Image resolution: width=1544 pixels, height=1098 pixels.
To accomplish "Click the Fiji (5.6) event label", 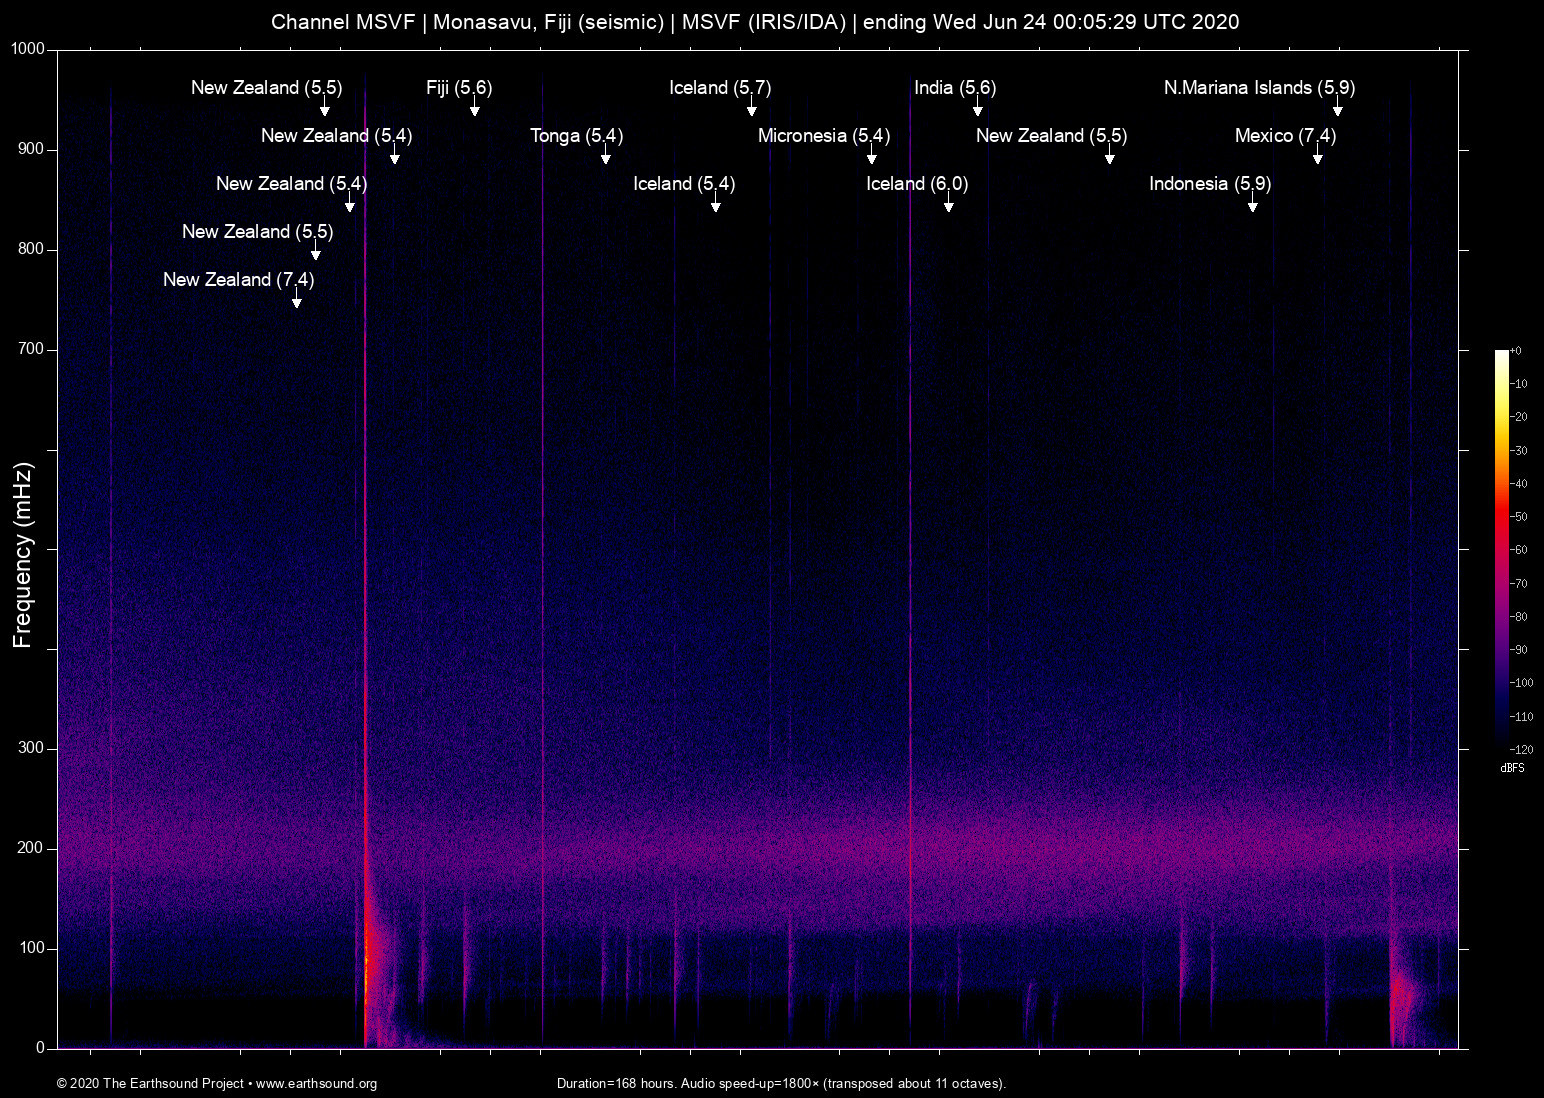I will (x=458, y=88).
